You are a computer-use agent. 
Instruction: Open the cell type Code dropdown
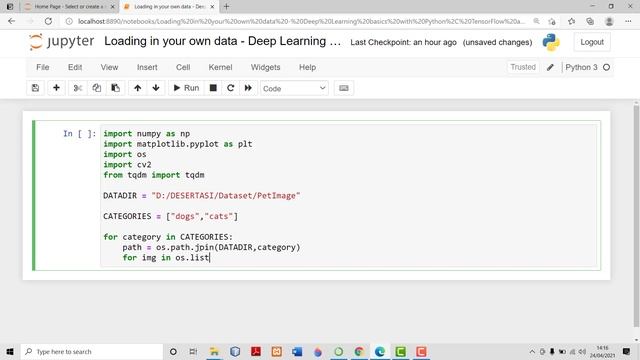click(294, 89)
